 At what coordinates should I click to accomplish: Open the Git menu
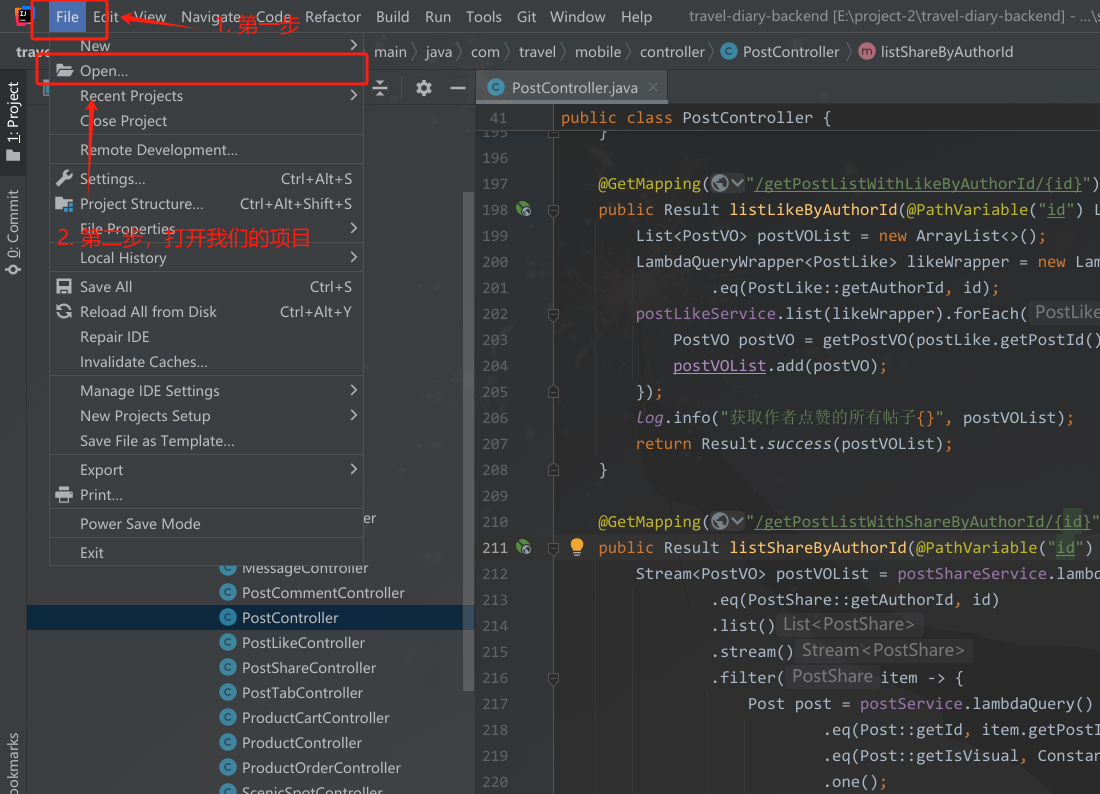[526, 16]
